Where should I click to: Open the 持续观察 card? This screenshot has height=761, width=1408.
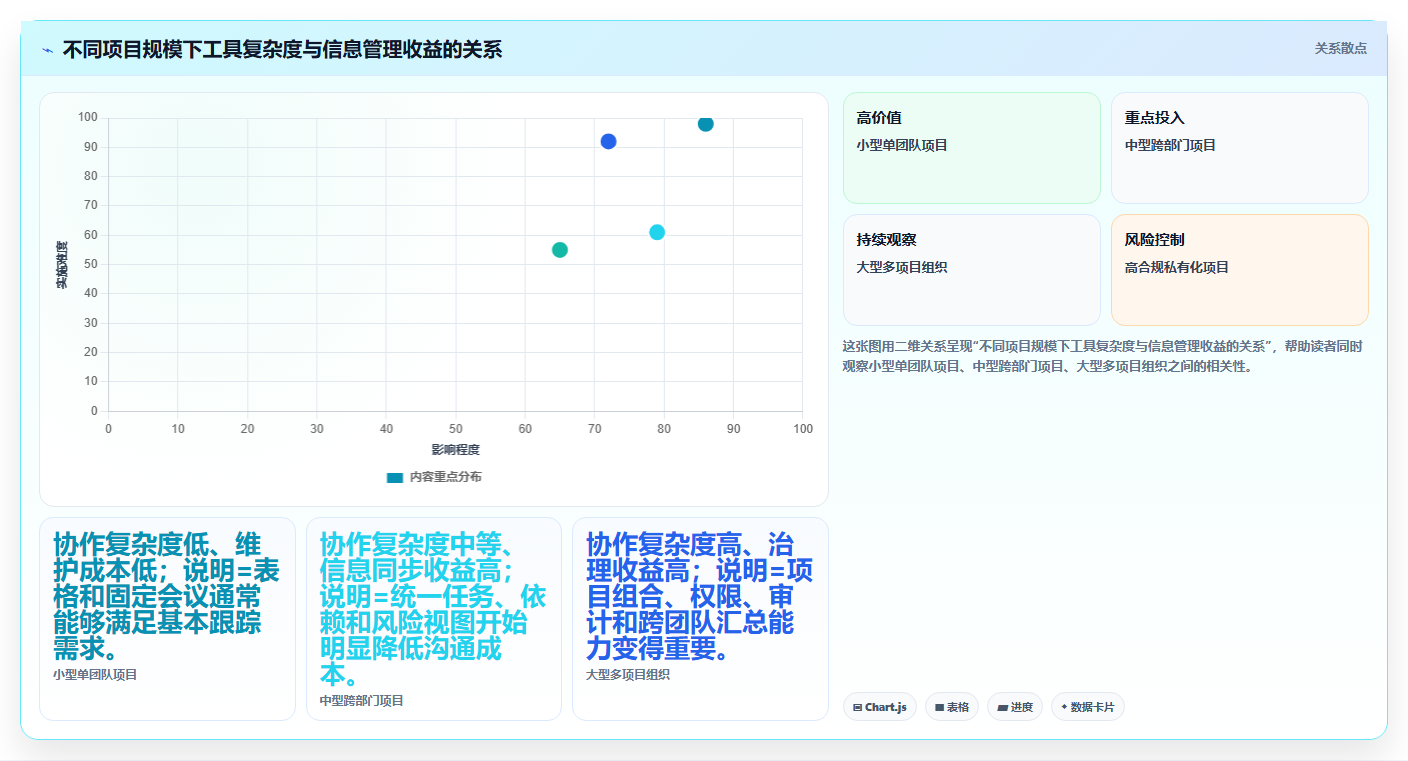[x=972, y=270]
